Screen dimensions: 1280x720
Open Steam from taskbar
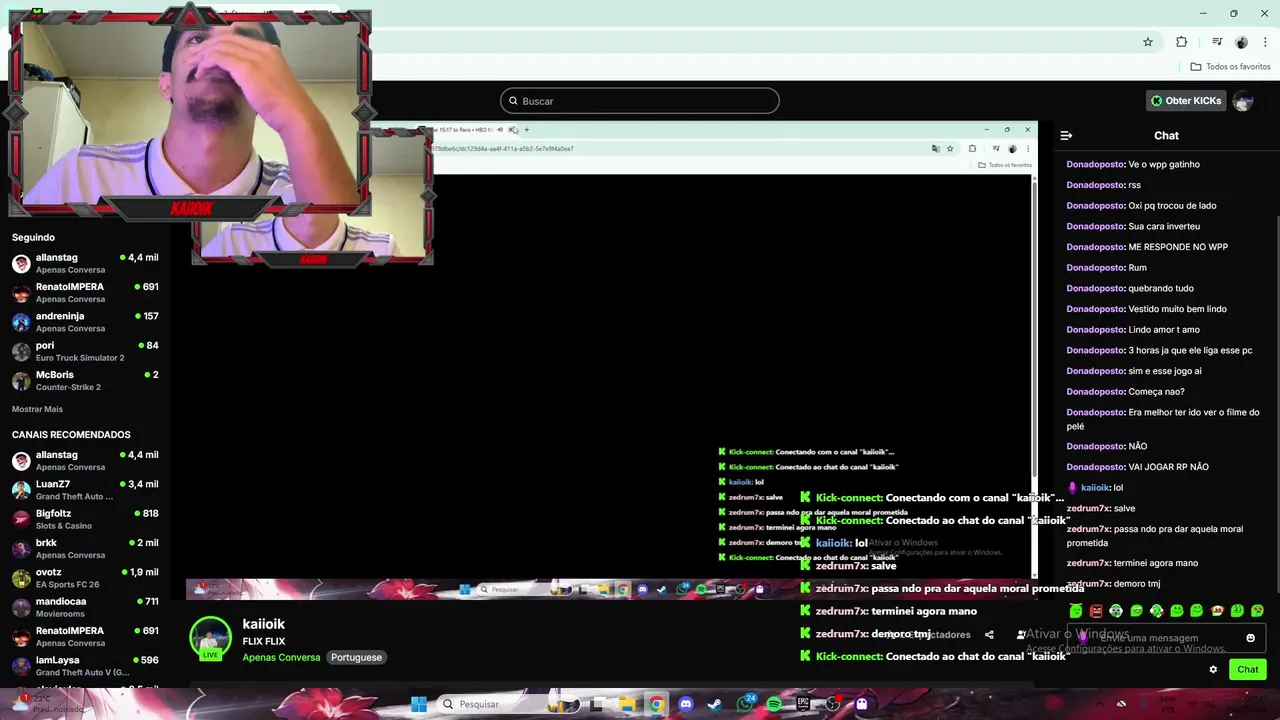(x=714, y=704)
